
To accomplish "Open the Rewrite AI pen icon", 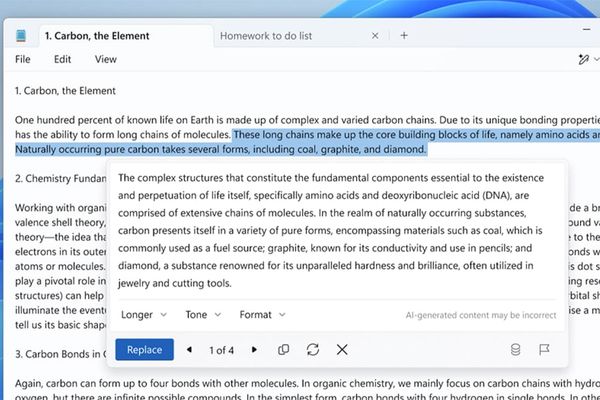I will [x=583, y=59].
